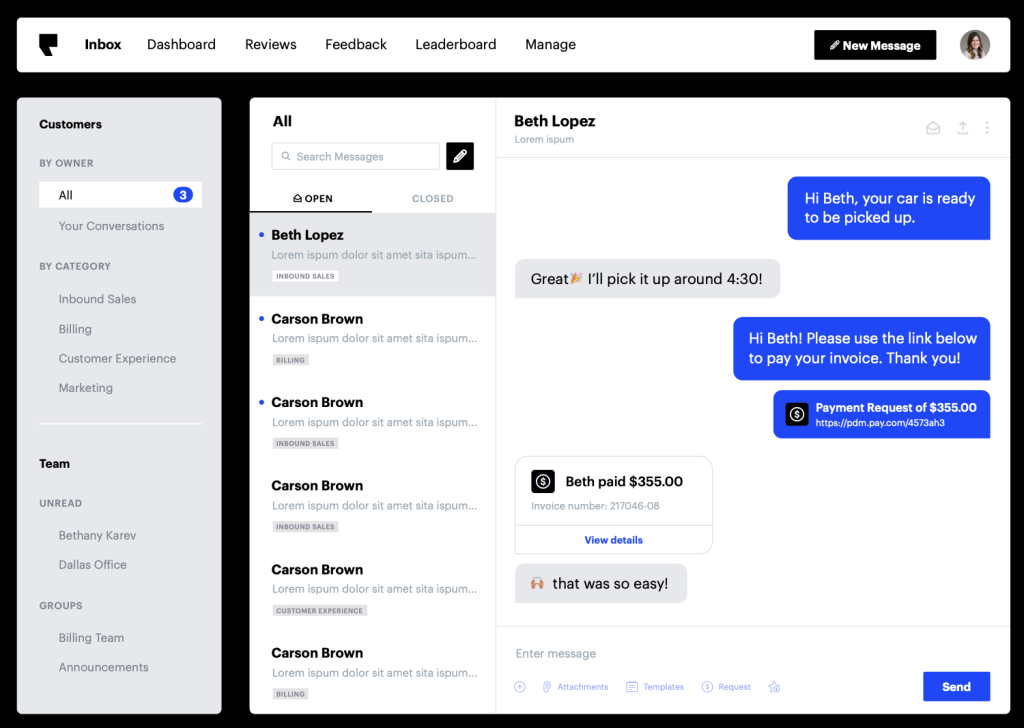Click the Team heading in sidebar

point(54,464)
